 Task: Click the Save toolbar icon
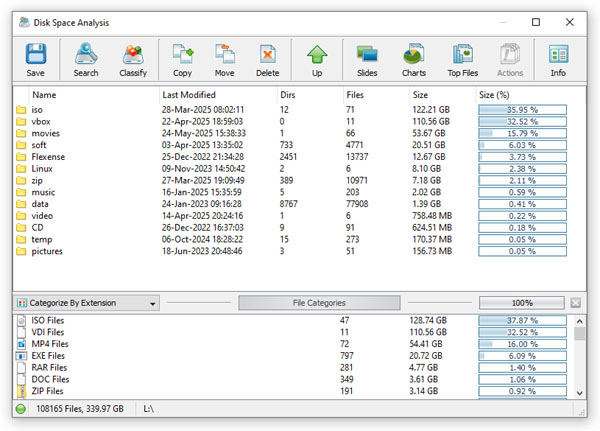click(x=36, y=54)
